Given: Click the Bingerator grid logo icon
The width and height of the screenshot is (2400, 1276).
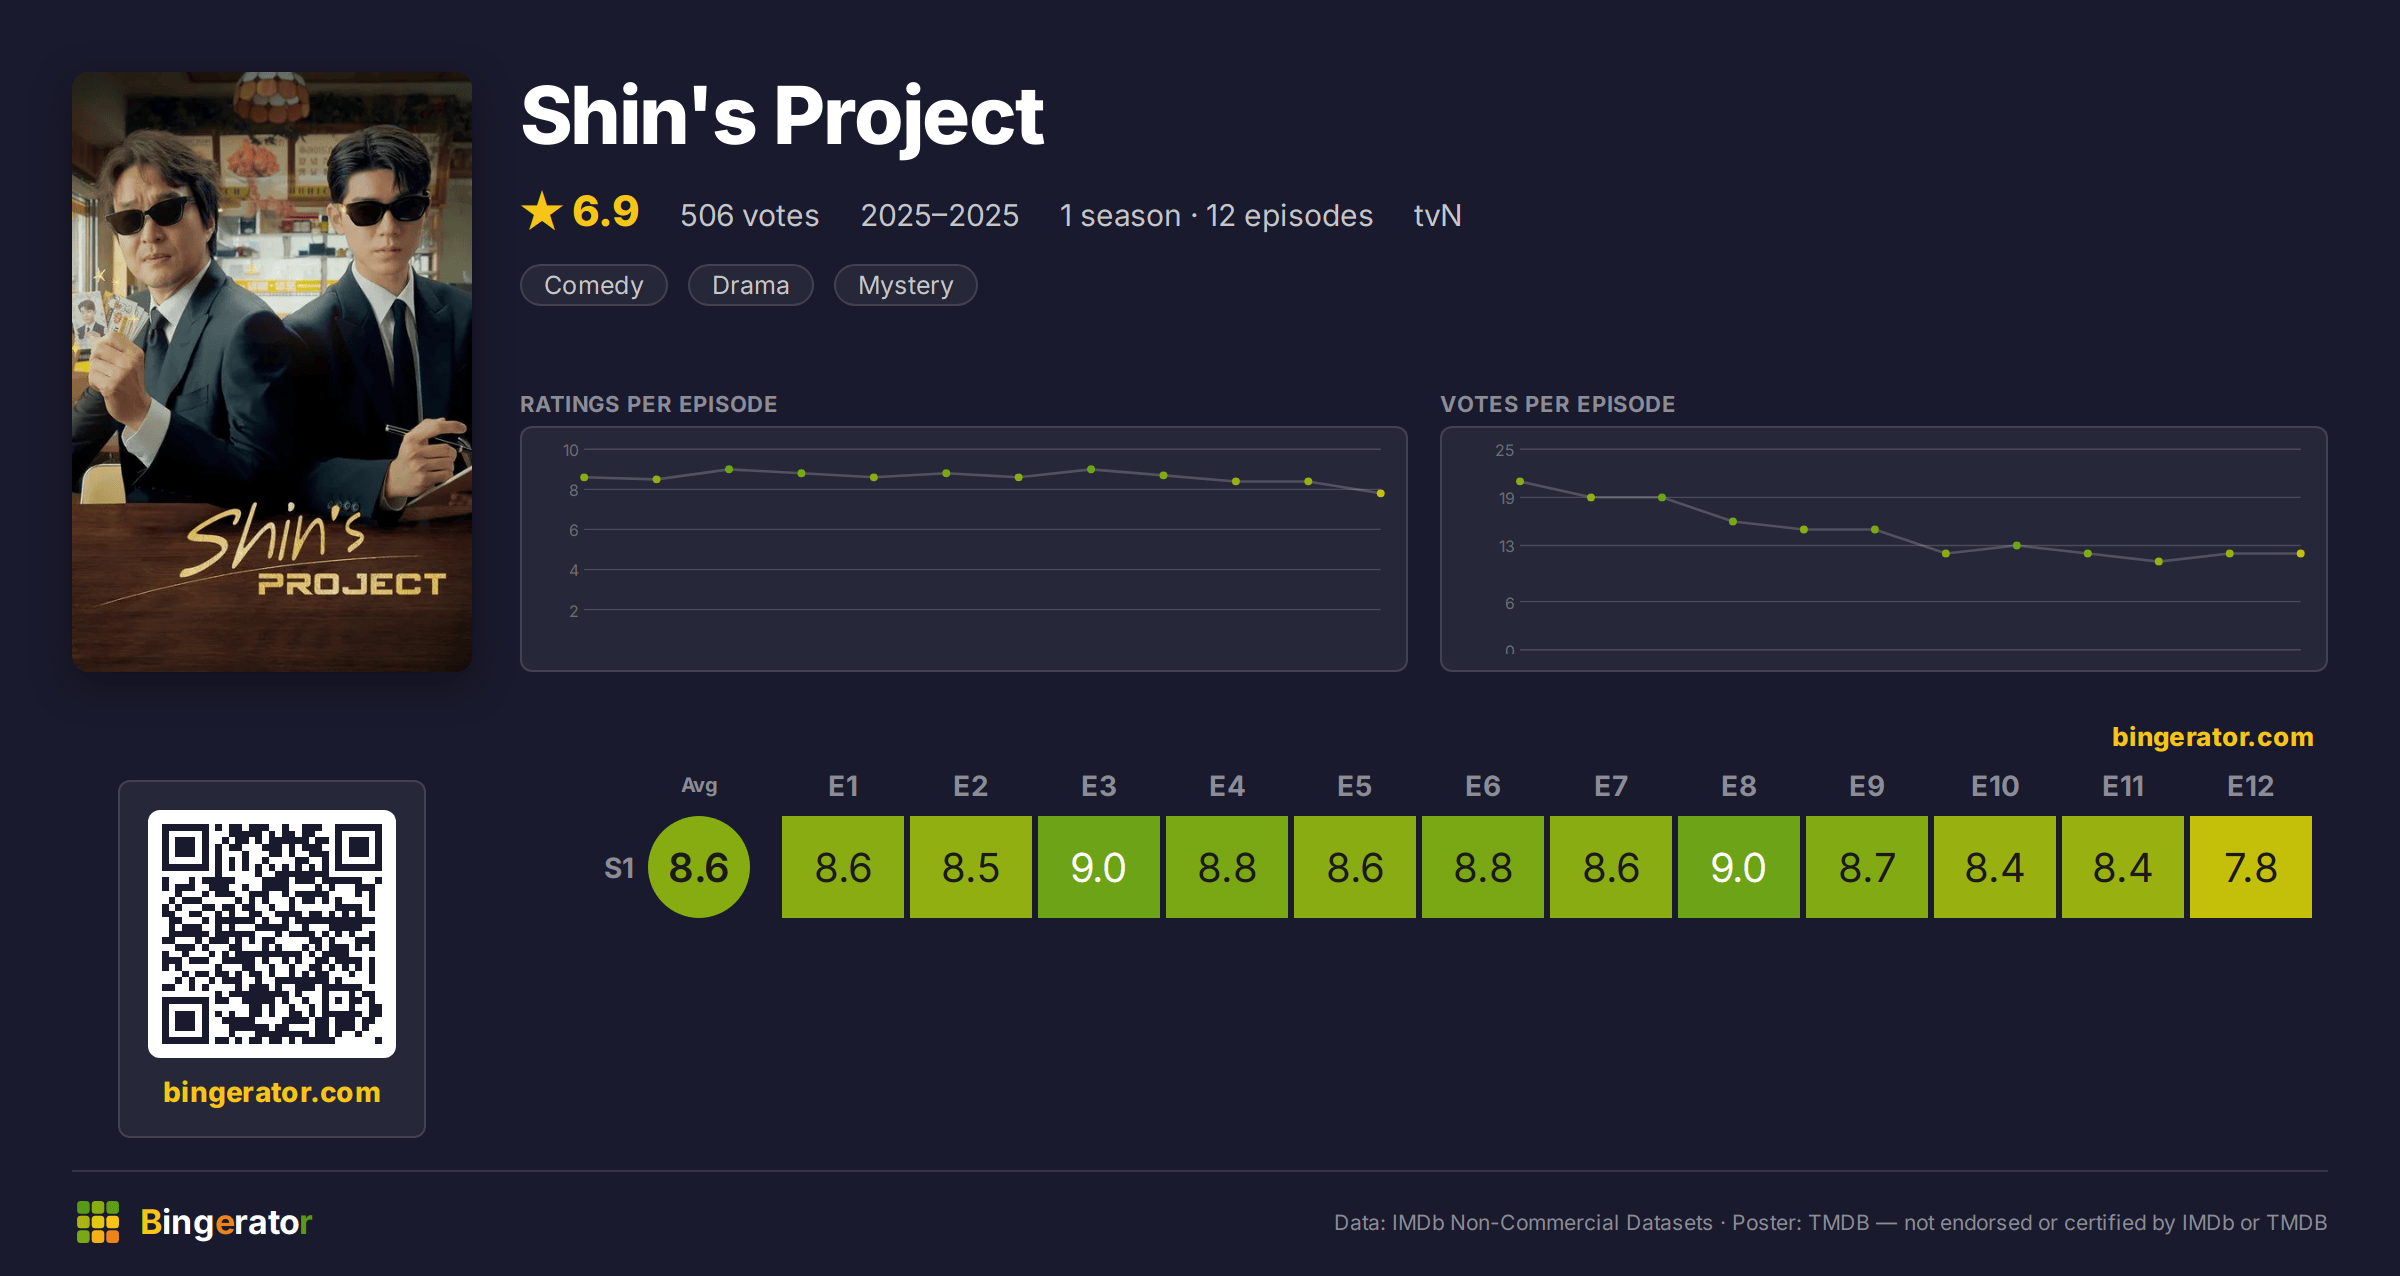Looking at the screenshot, I should point(98,1222).
